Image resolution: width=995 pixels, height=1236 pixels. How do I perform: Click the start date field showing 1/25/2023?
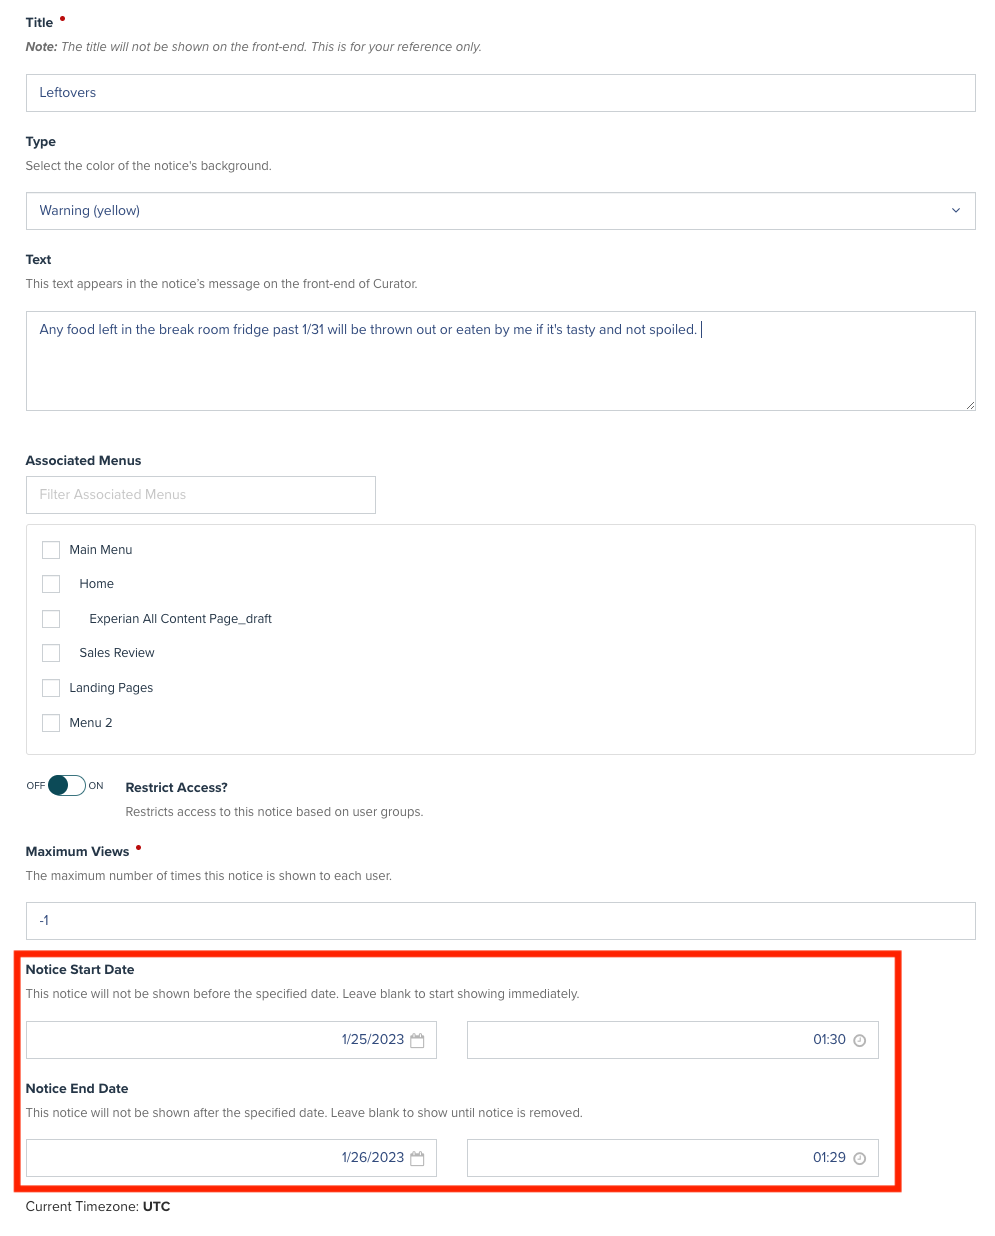point(231,1040)
